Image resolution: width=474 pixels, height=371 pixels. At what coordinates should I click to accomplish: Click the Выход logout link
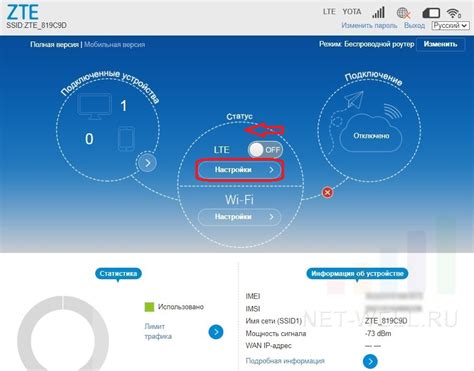pyautogui.click(x=414, y=25)
